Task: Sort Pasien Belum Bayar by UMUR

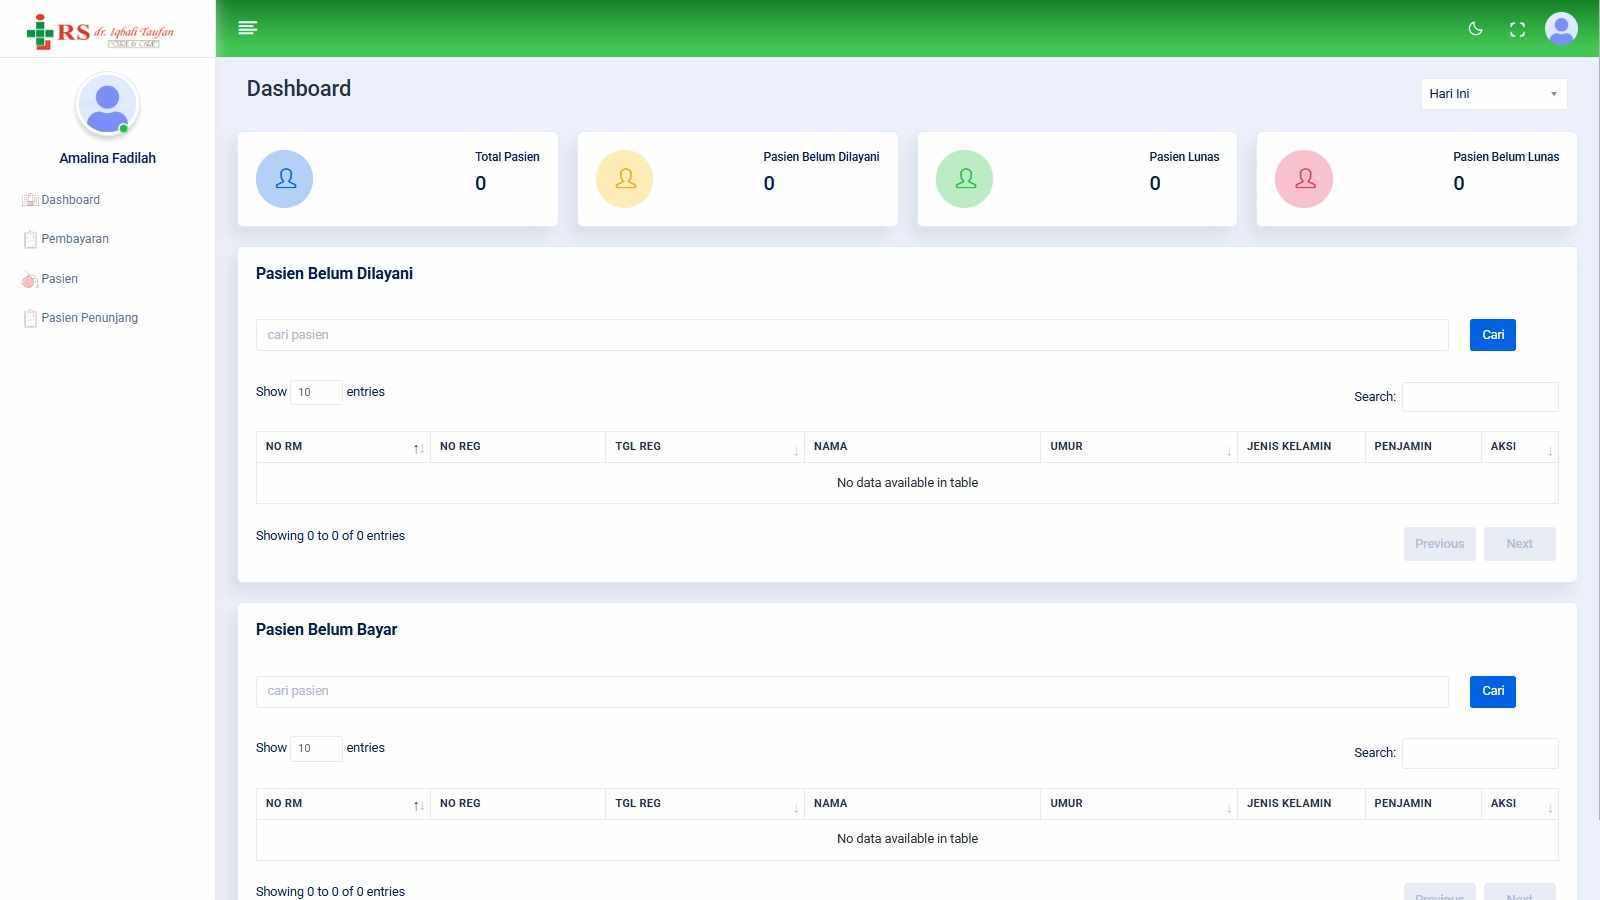Action: [1139, 804]
